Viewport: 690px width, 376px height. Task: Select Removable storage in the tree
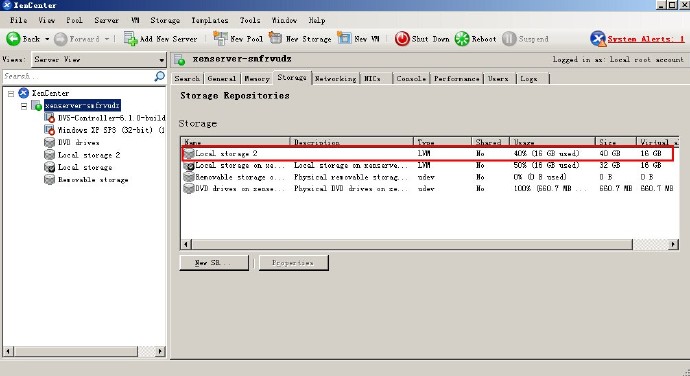click(93, 180)
